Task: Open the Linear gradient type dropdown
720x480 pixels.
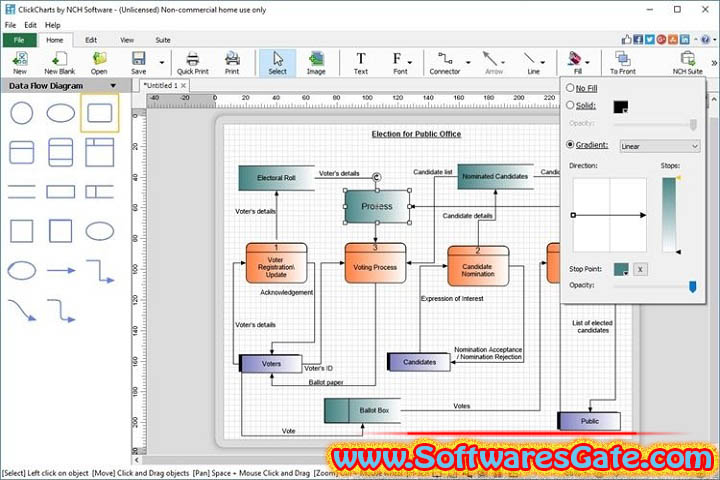Action: (659, 146)
